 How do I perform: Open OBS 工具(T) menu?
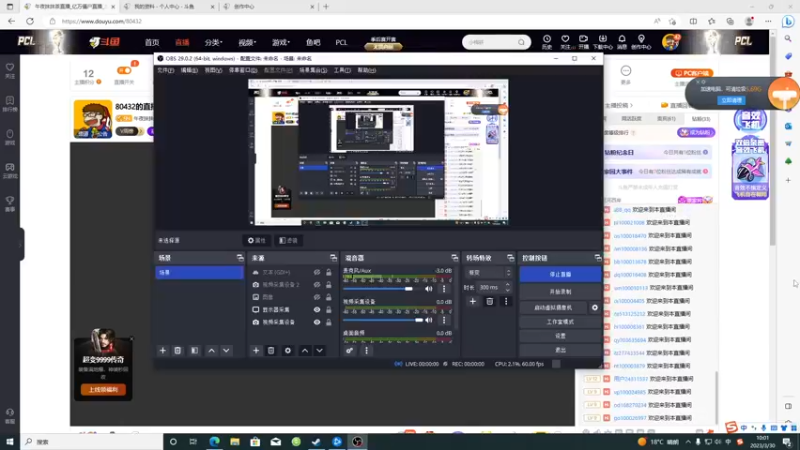coord(342,70)
